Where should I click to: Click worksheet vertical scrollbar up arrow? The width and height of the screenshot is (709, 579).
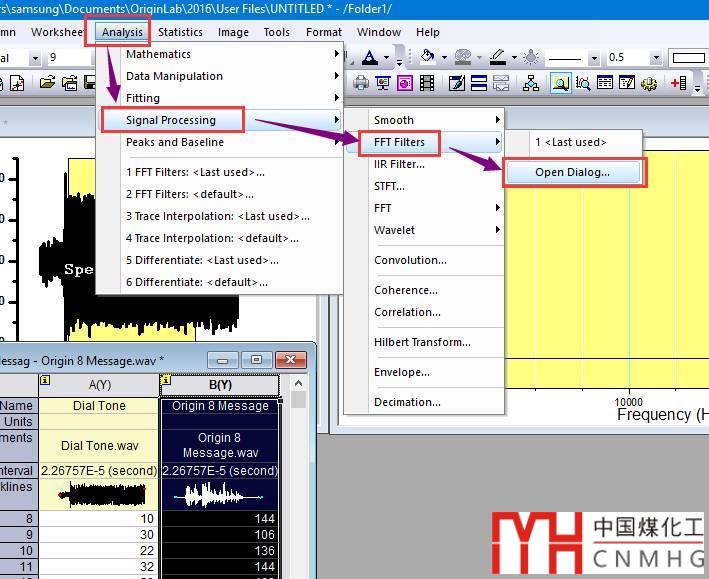[x=298, y=384]
